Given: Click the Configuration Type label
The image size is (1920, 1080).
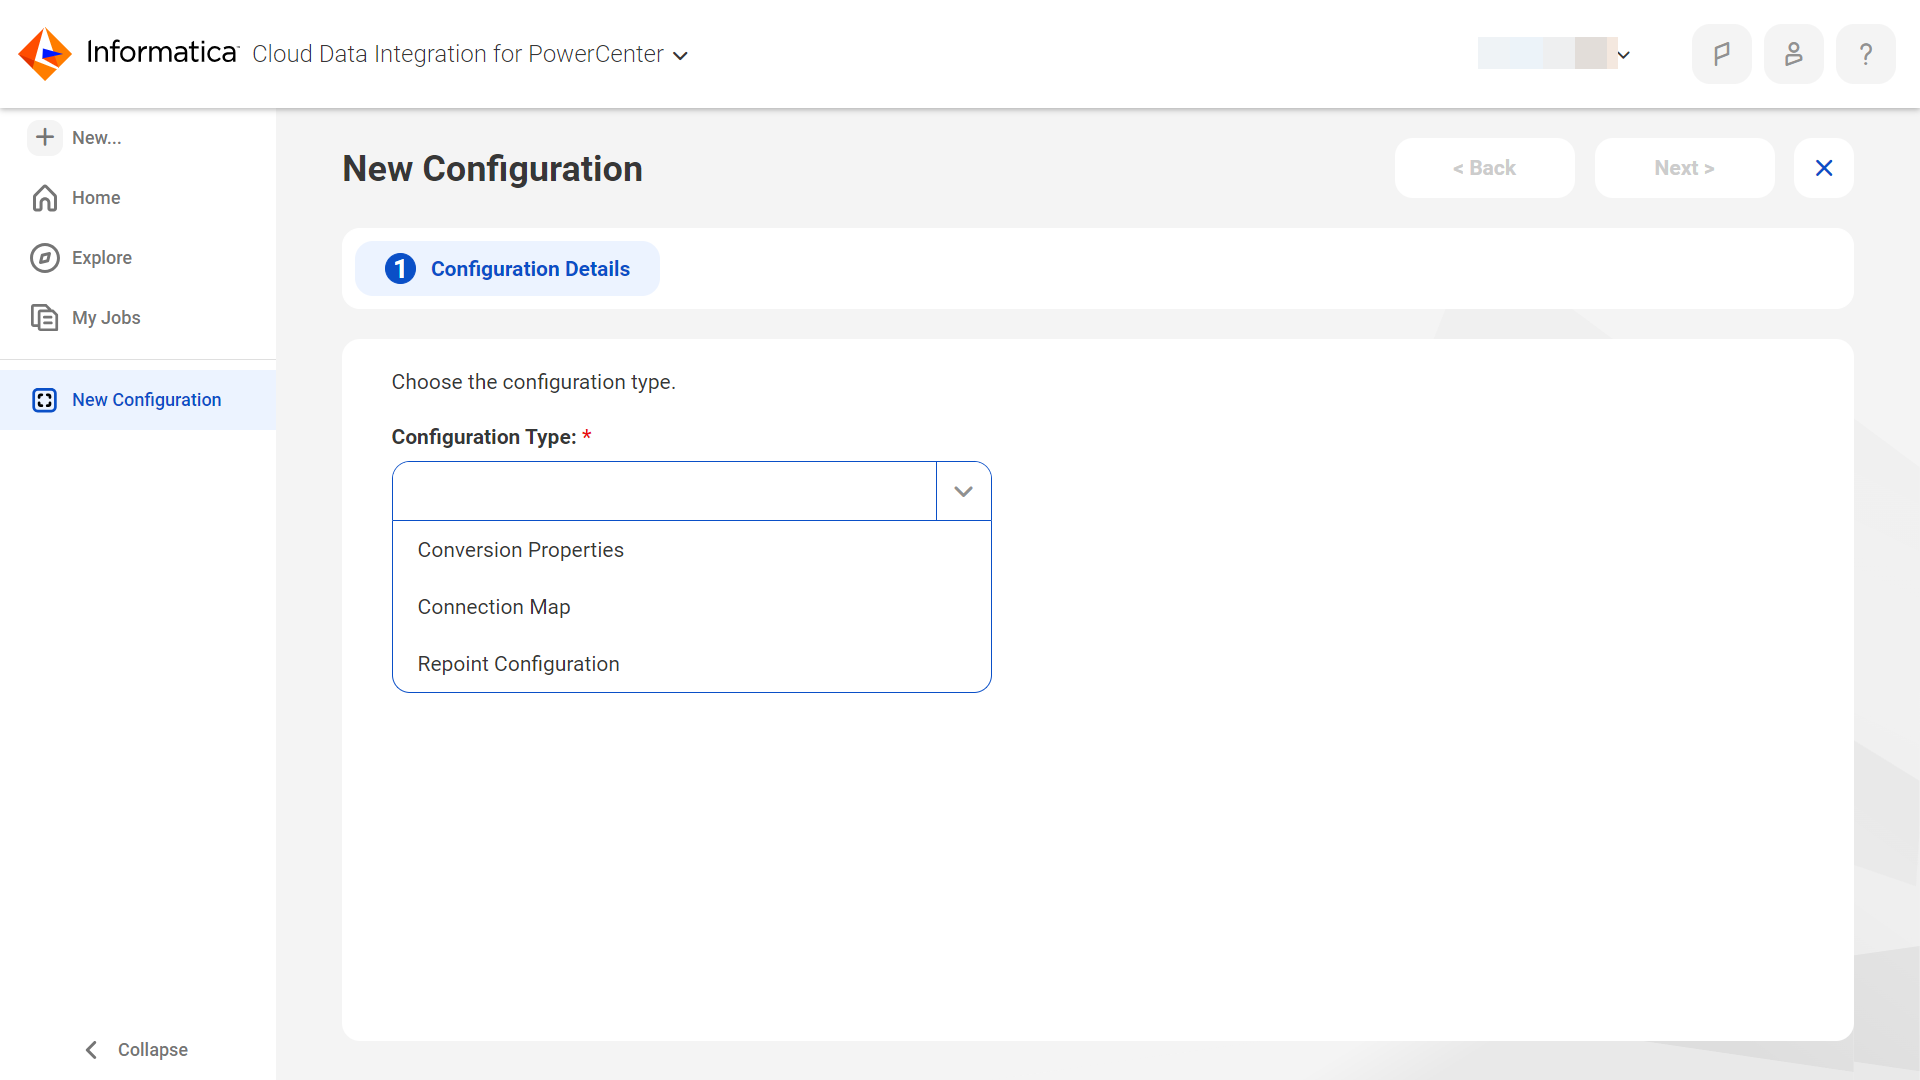Looking at the screenshot, I should tap(484, 437).
